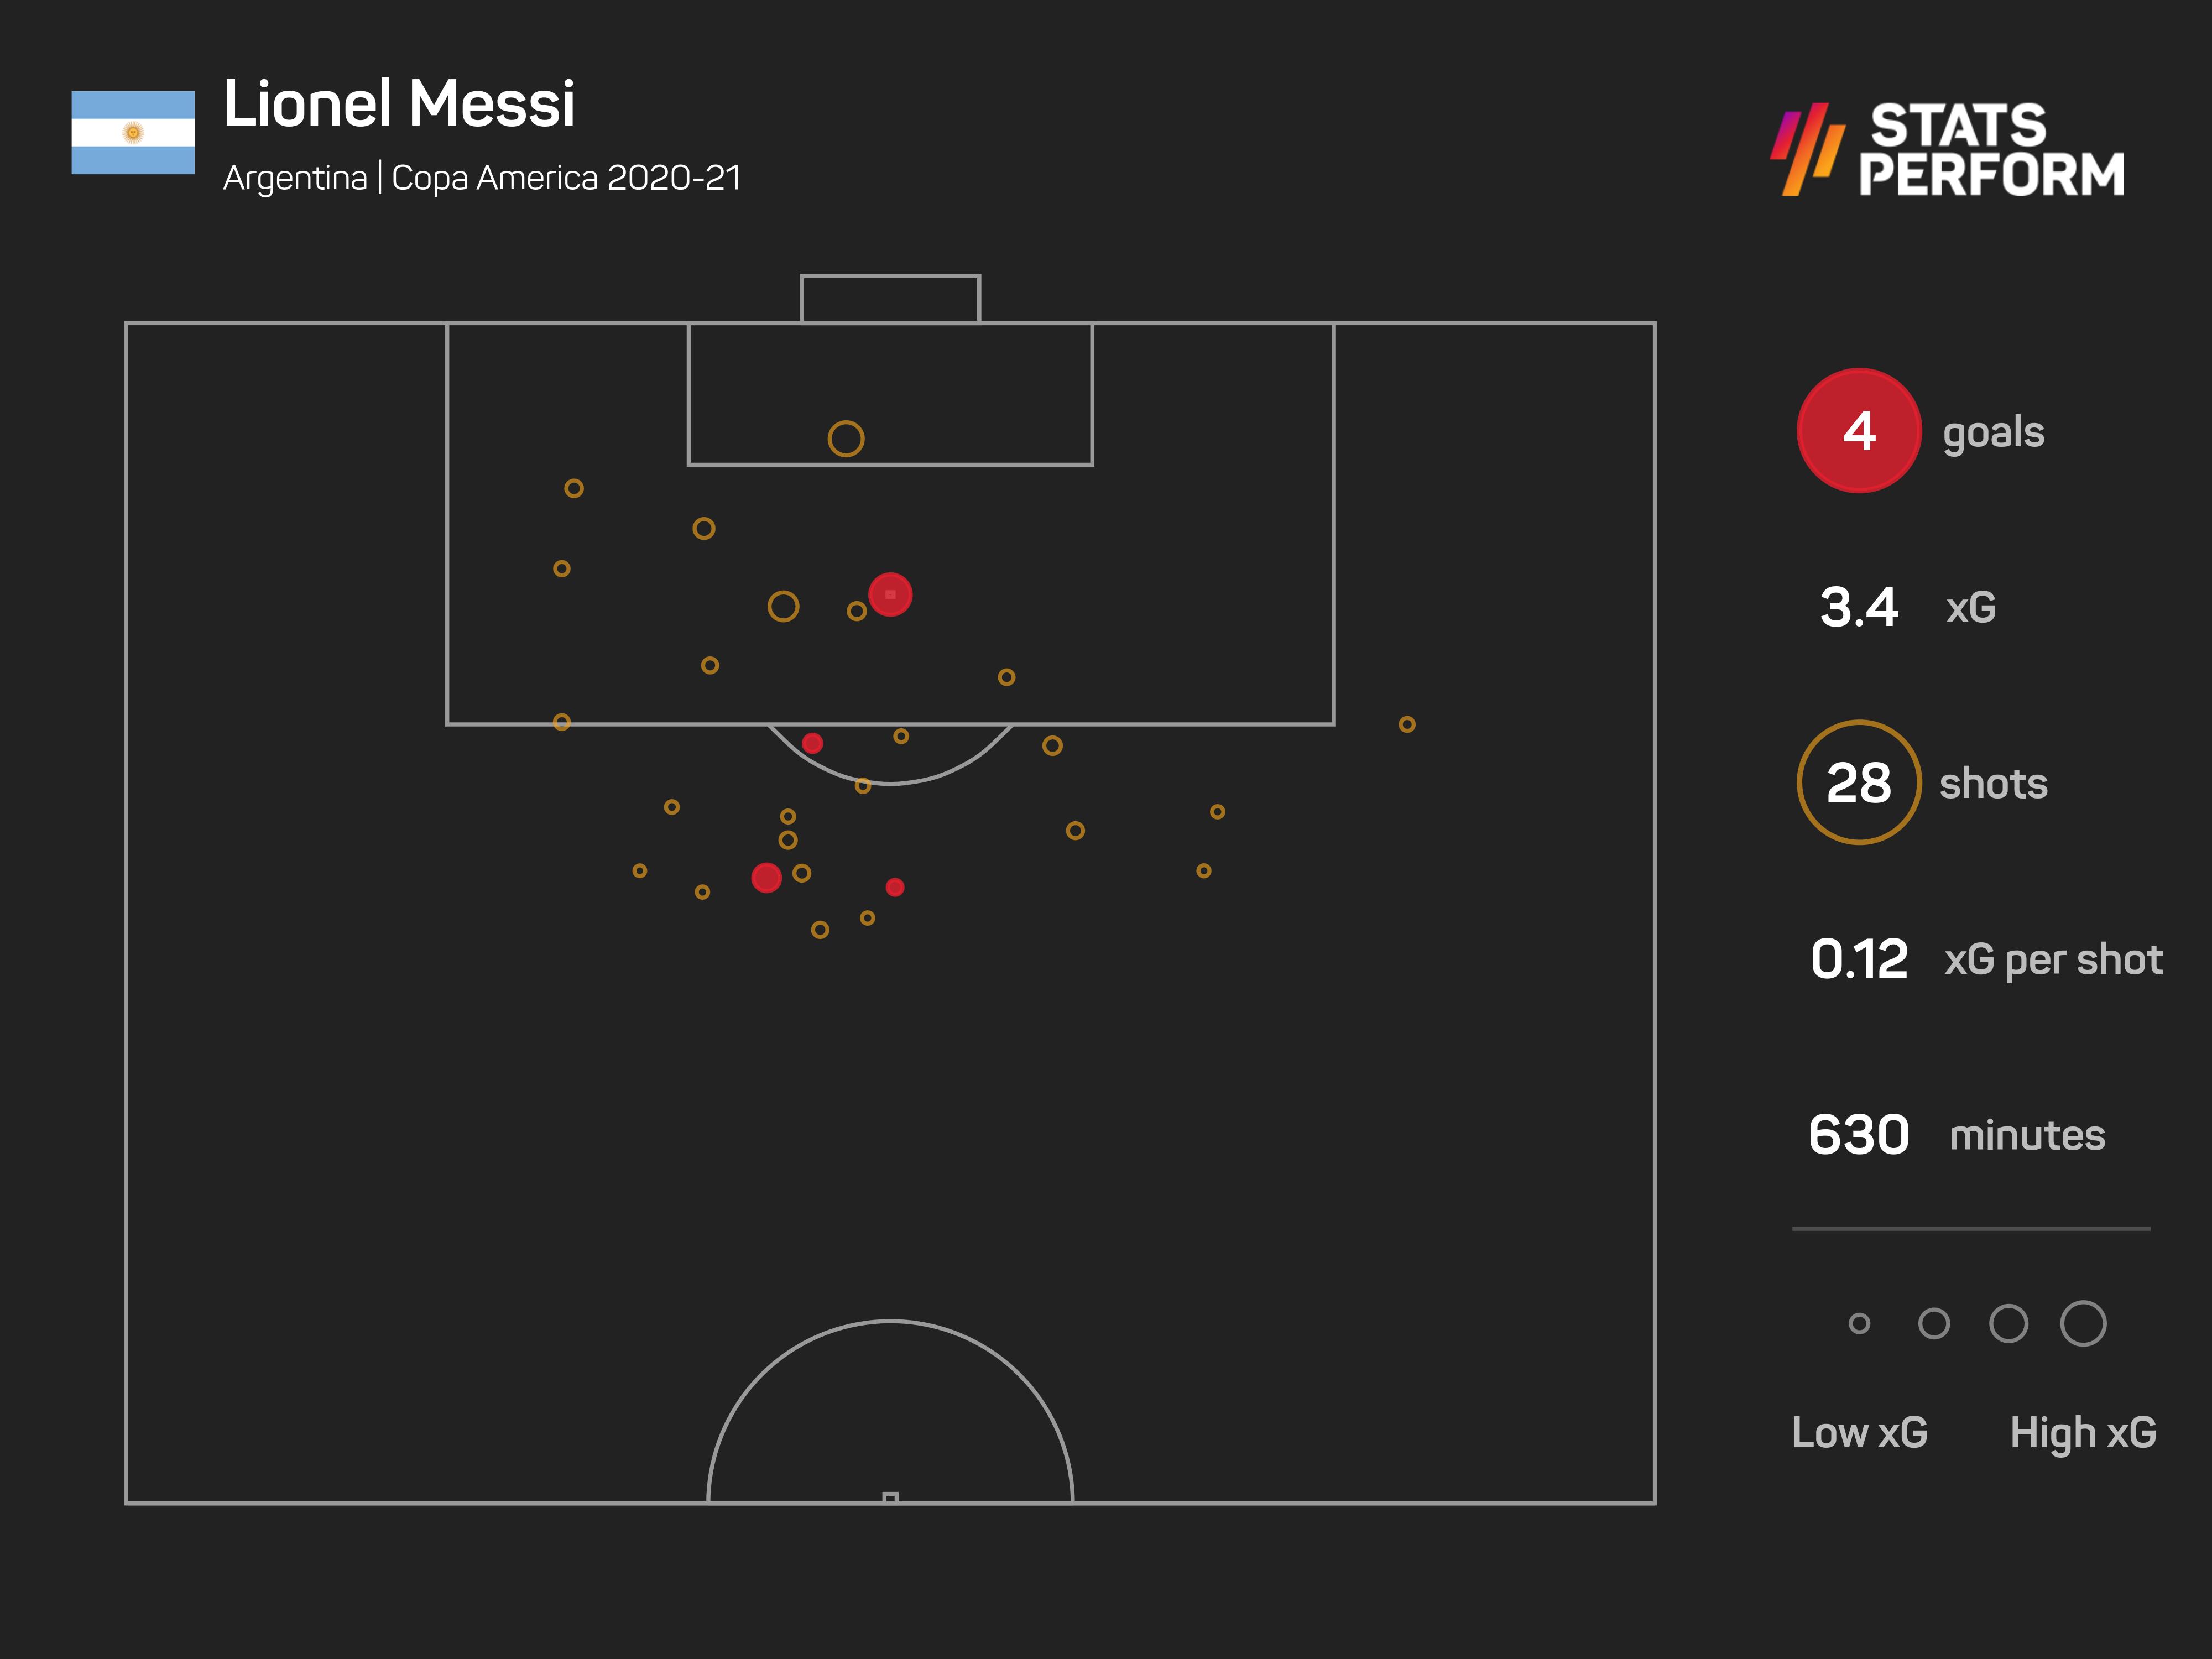Image resolution: width=2212 pixels, height=1659 pixels.
Task: Click the red goal marker on penalty arc
Action: pos(812,743)
